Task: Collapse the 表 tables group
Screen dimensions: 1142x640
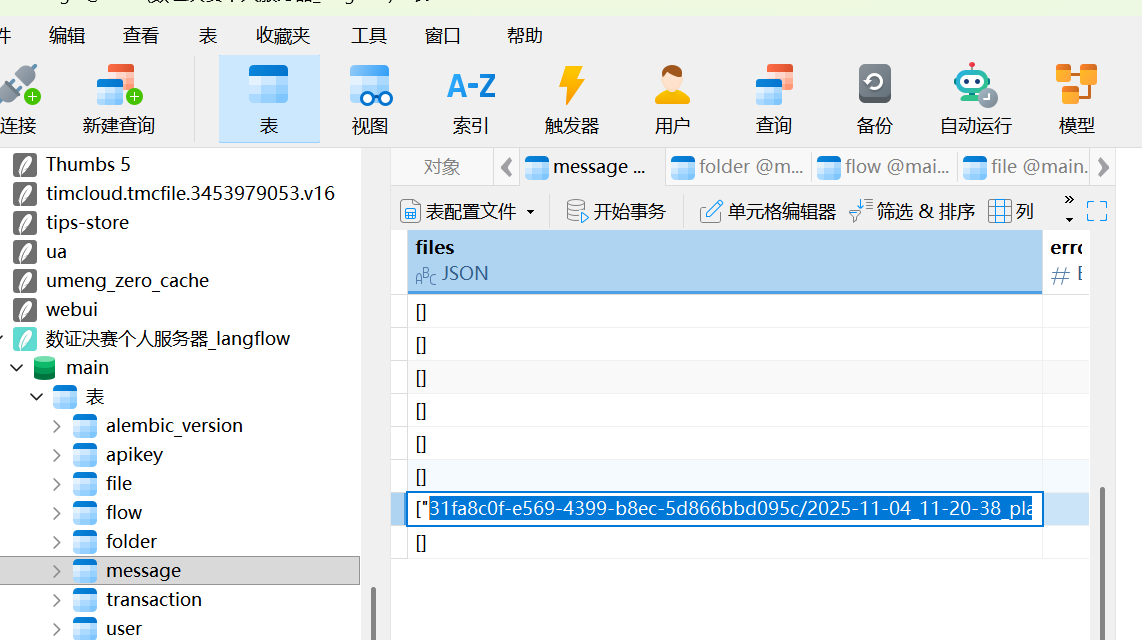Action: [36, 397]
